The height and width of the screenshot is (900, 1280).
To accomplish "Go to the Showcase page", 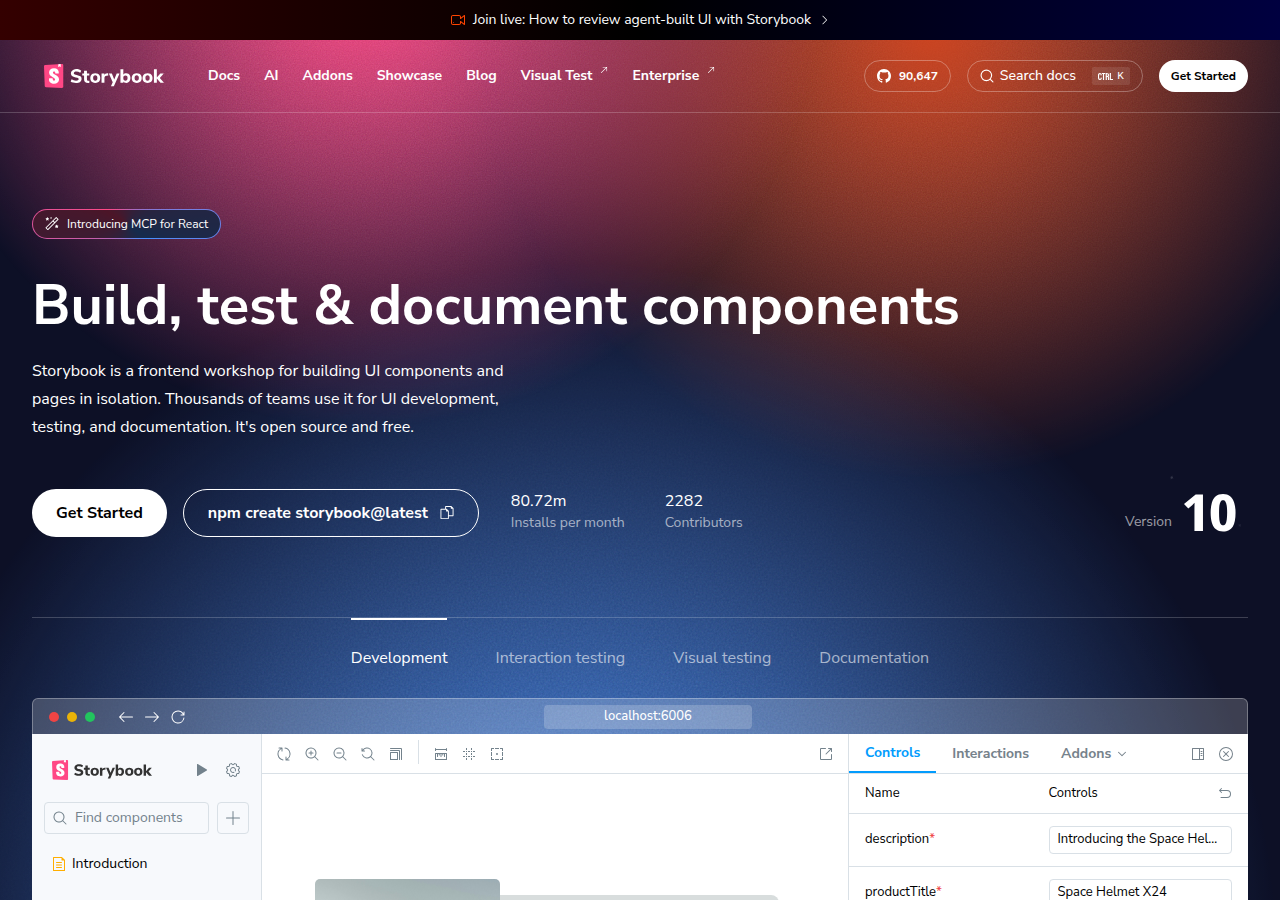I will 409,75.
